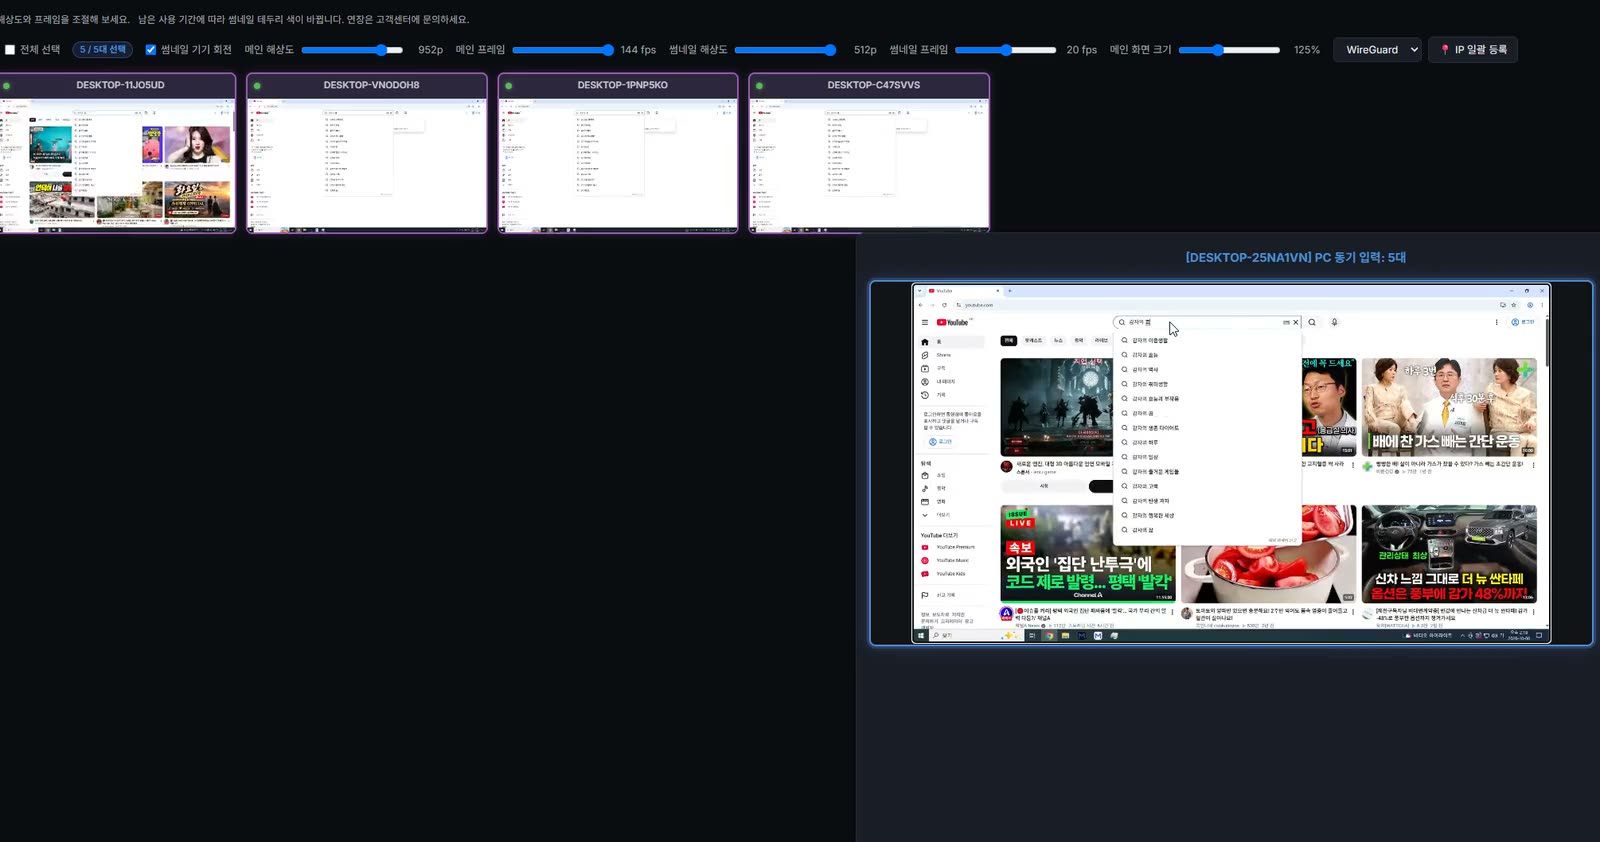Tick the 전체 선택 checkbox
The height and width of the screenshot is (842, 1600).
[10, 50]
